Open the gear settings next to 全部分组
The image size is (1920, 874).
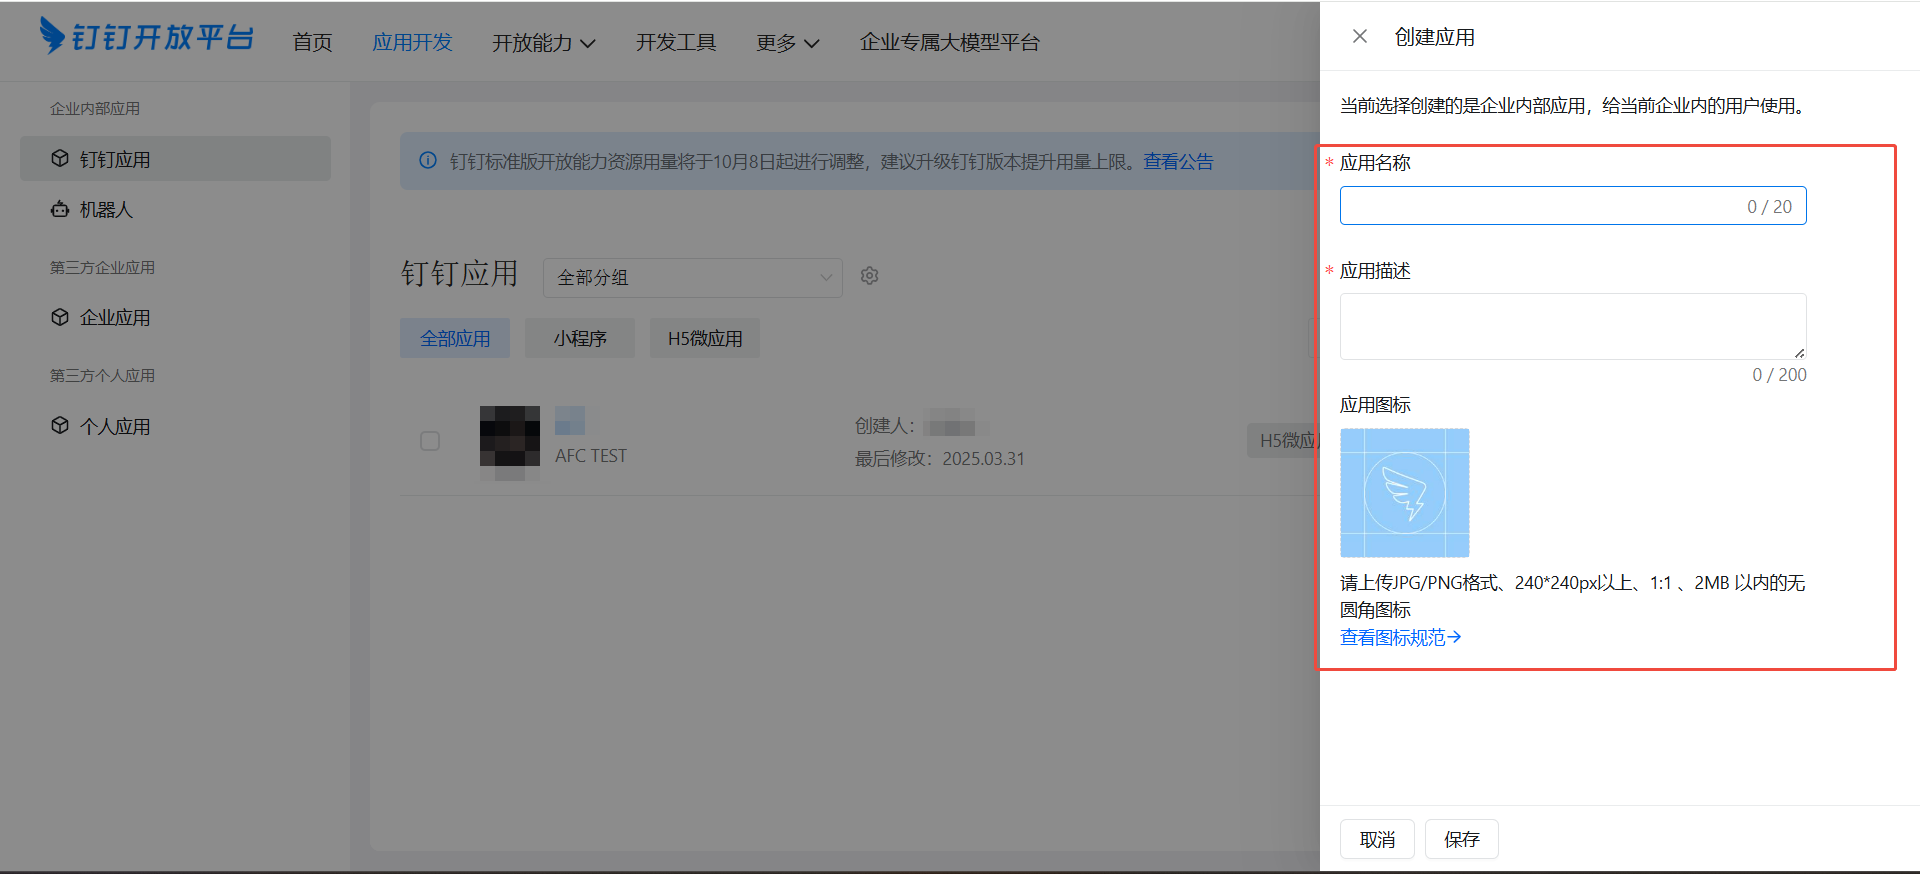tap(869, 276)
